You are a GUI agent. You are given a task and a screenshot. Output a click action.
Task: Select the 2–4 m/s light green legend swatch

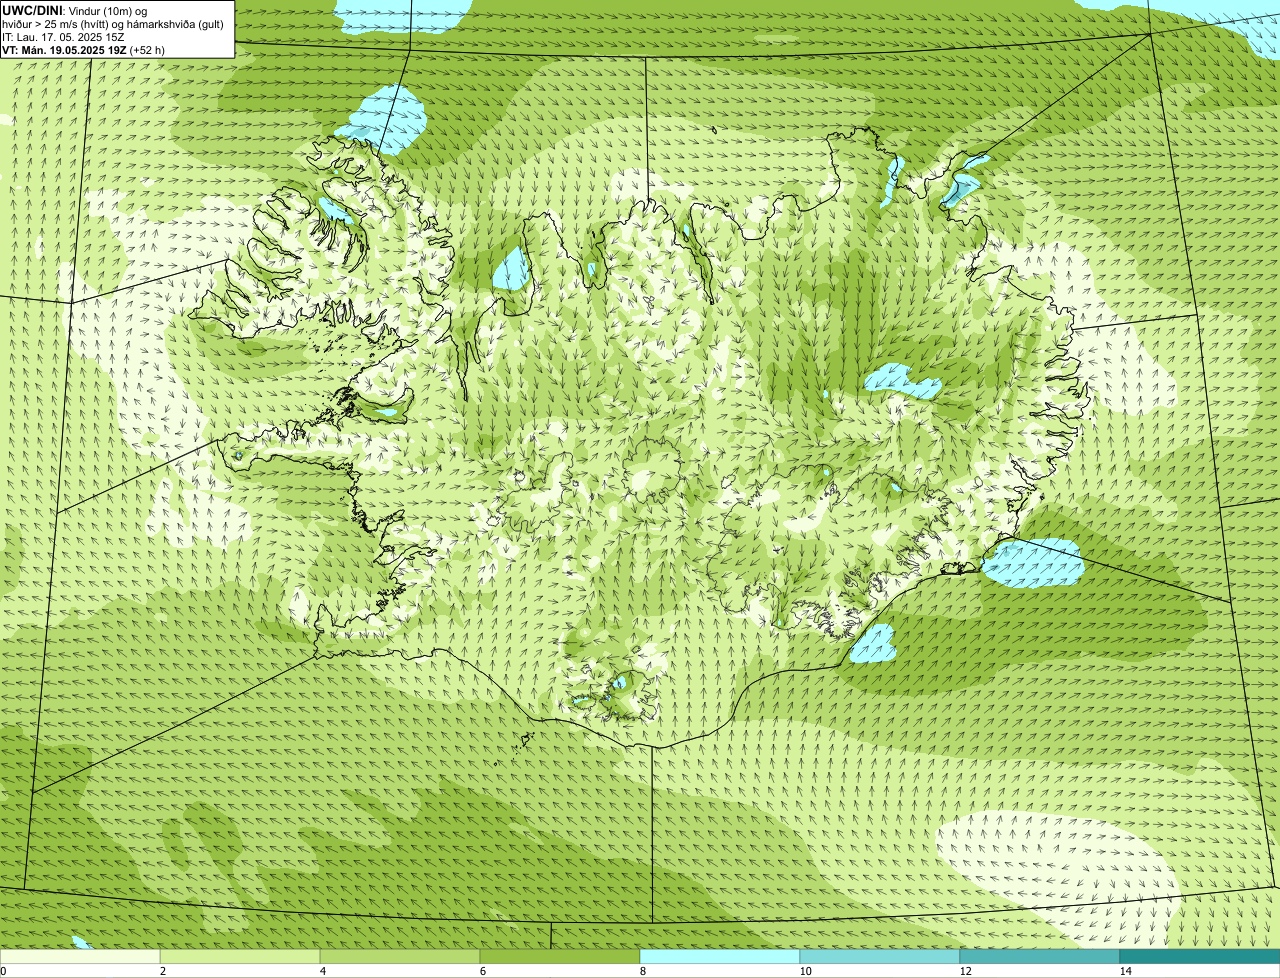[x=240, y=956]
